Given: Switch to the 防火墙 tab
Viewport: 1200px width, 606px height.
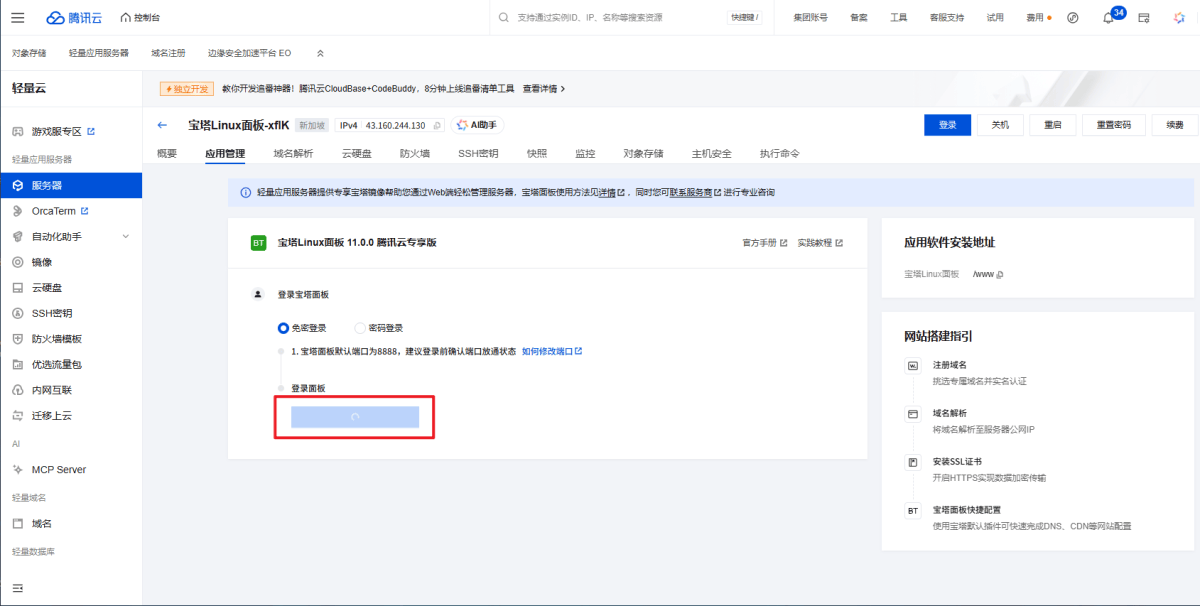Looking at the screenshot, I should click(414, 154).
